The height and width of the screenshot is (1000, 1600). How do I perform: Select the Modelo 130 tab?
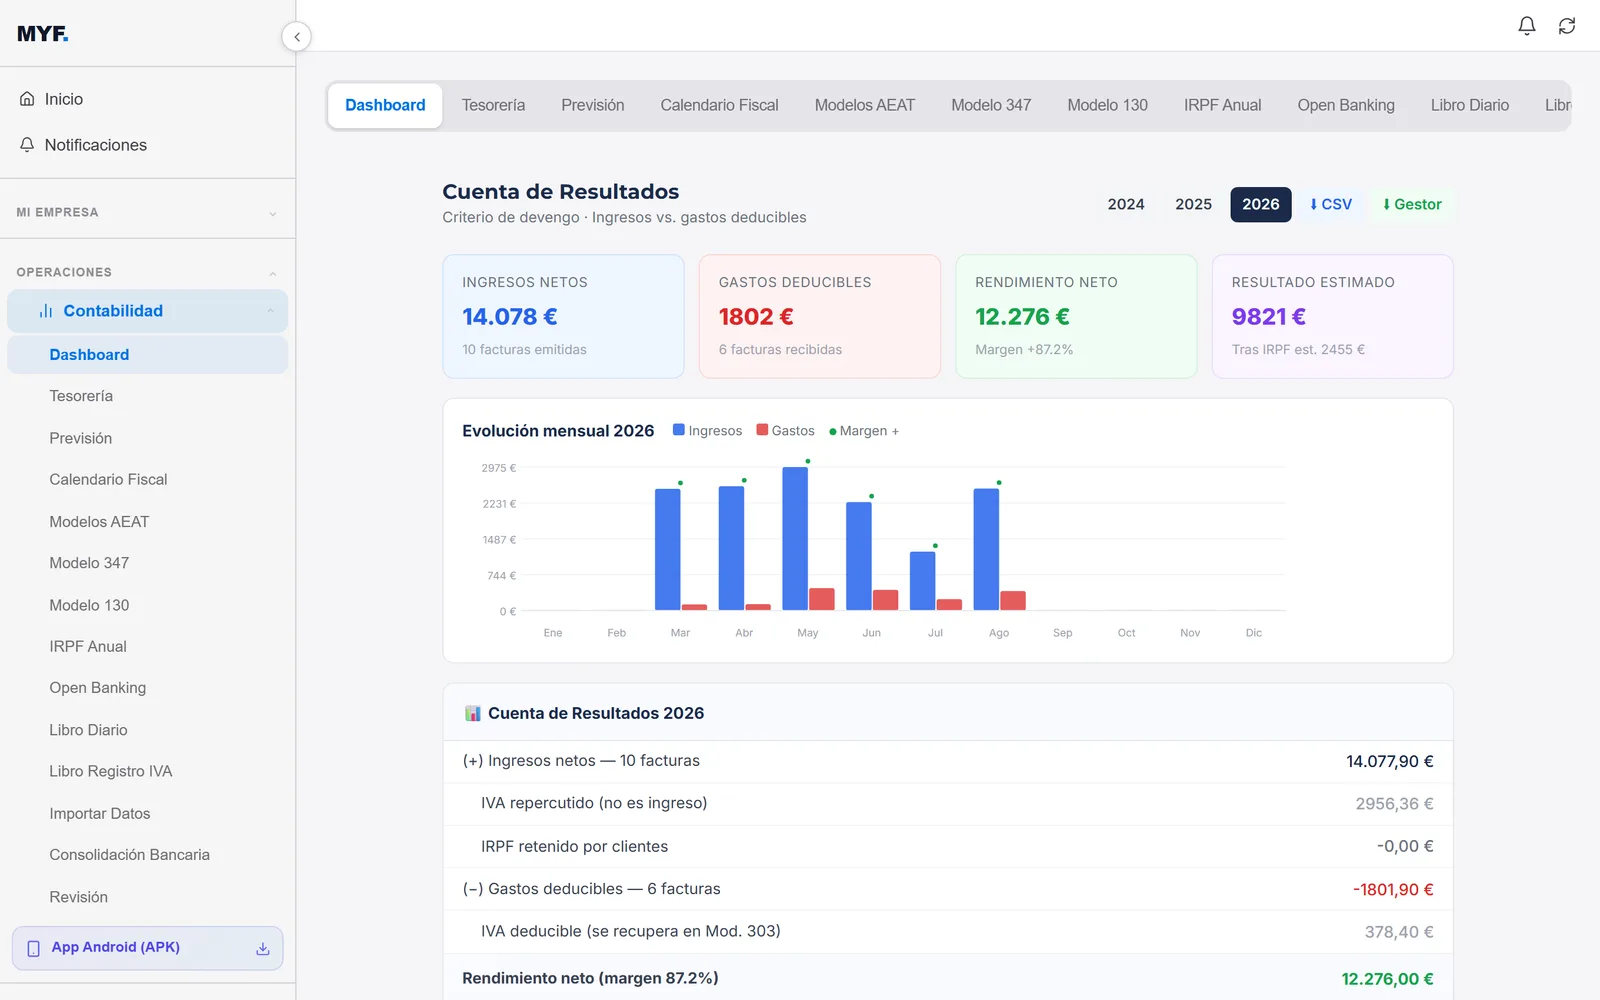[1107, 105]
